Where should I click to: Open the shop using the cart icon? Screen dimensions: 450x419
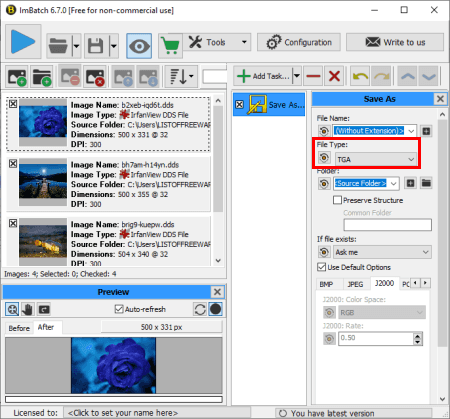170,46
